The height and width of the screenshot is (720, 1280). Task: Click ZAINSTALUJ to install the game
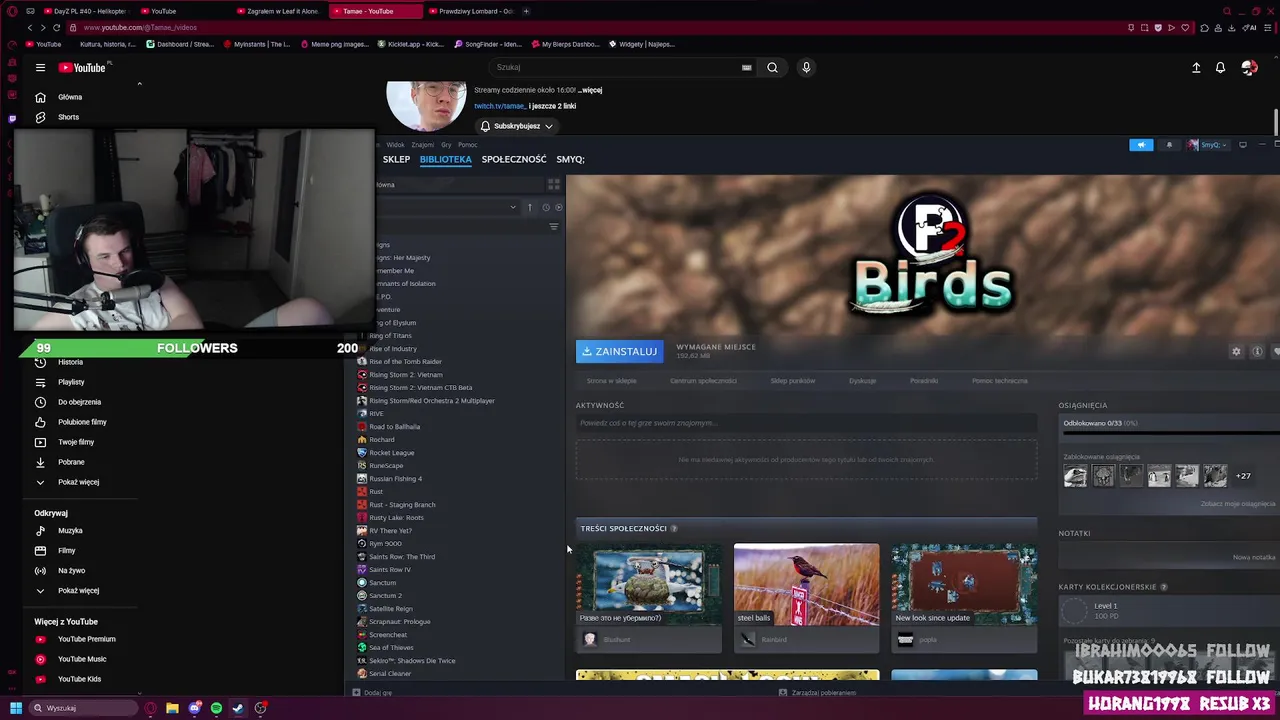[619, 352]
